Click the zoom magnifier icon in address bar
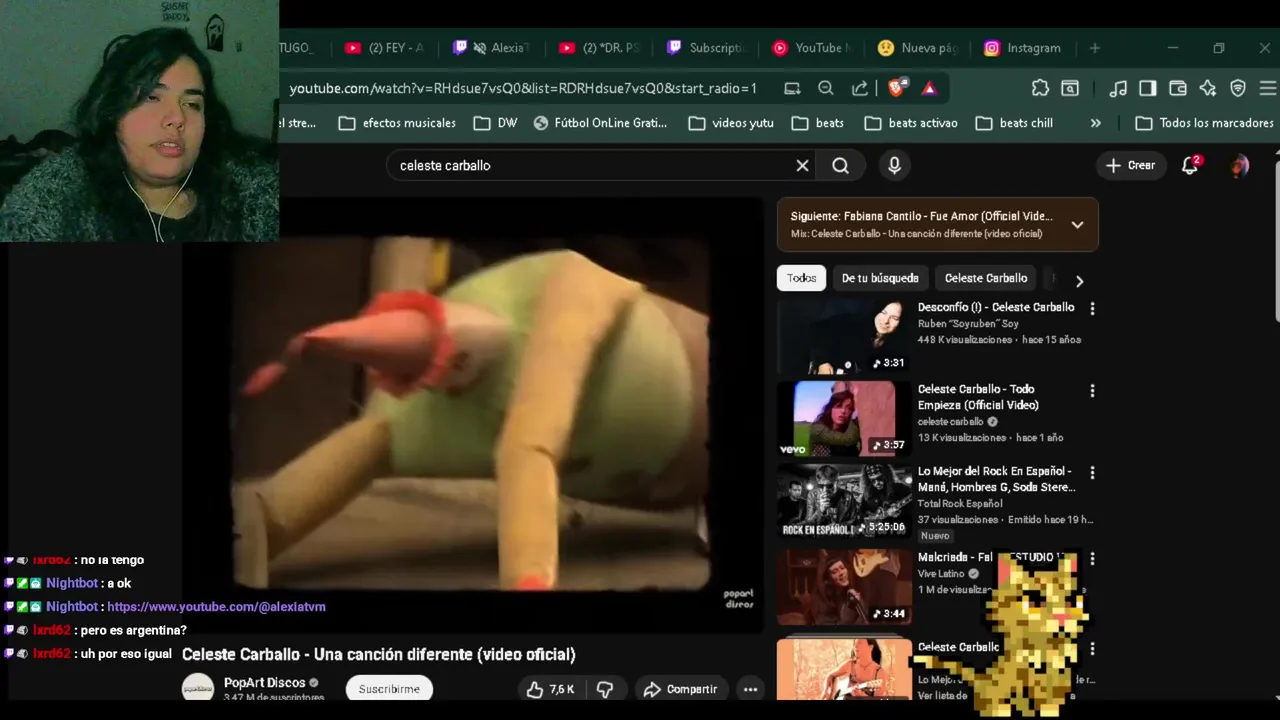 [x=825, y=88]
